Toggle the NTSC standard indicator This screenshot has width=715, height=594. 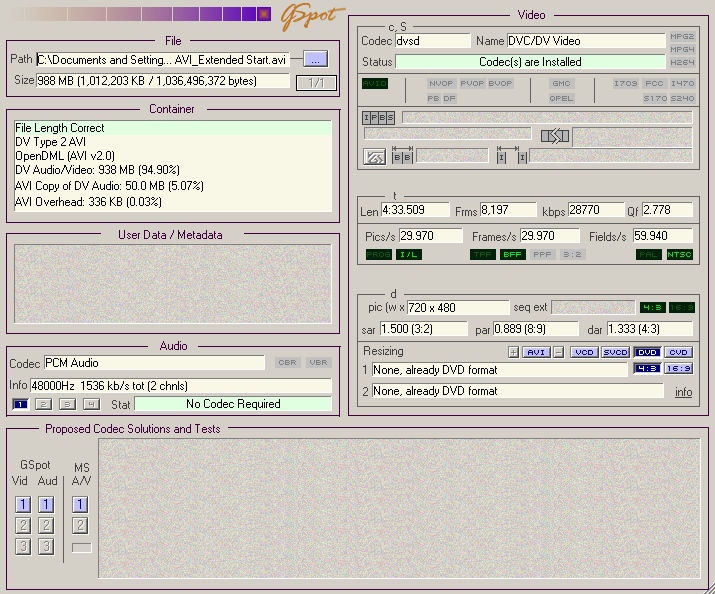click(679, 254)
